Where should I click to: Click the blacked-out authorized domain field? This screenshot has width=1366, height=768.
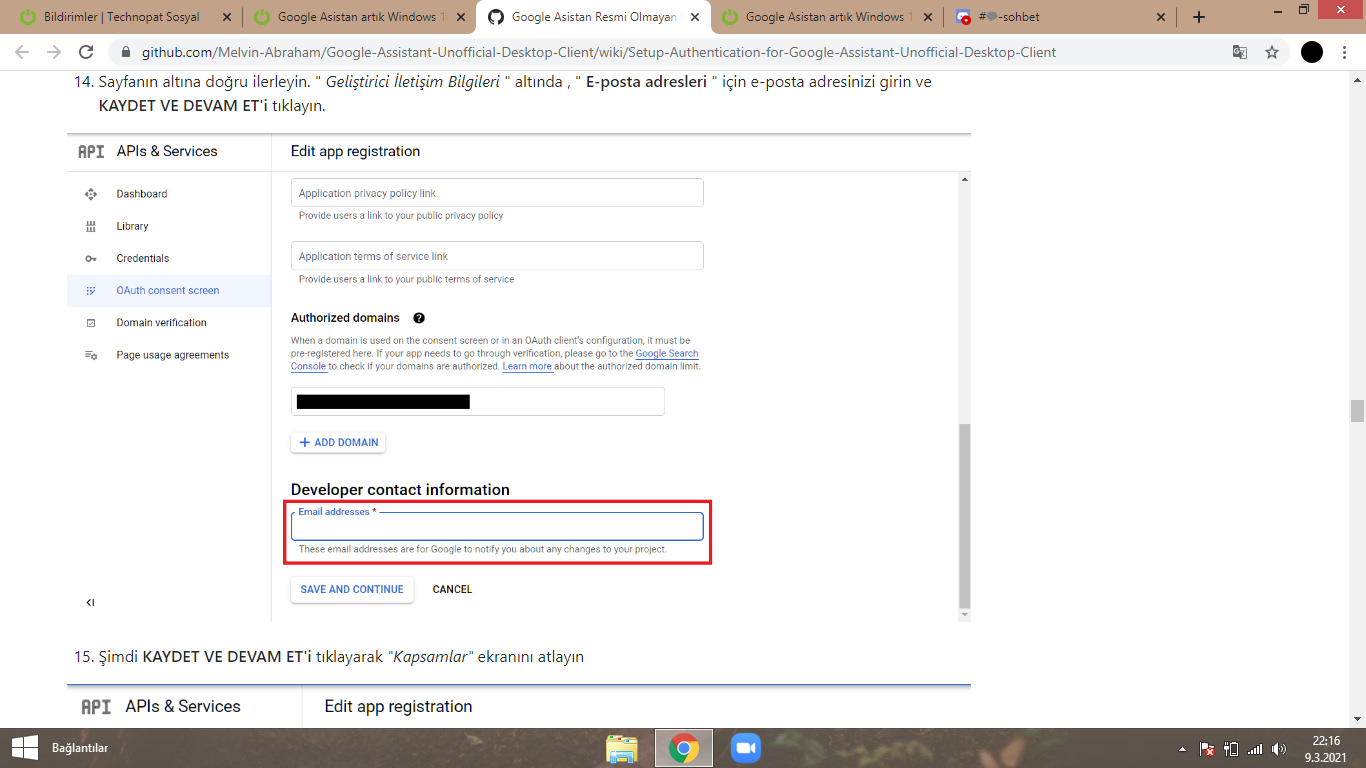pyautogui.click(x=478, y=402)
